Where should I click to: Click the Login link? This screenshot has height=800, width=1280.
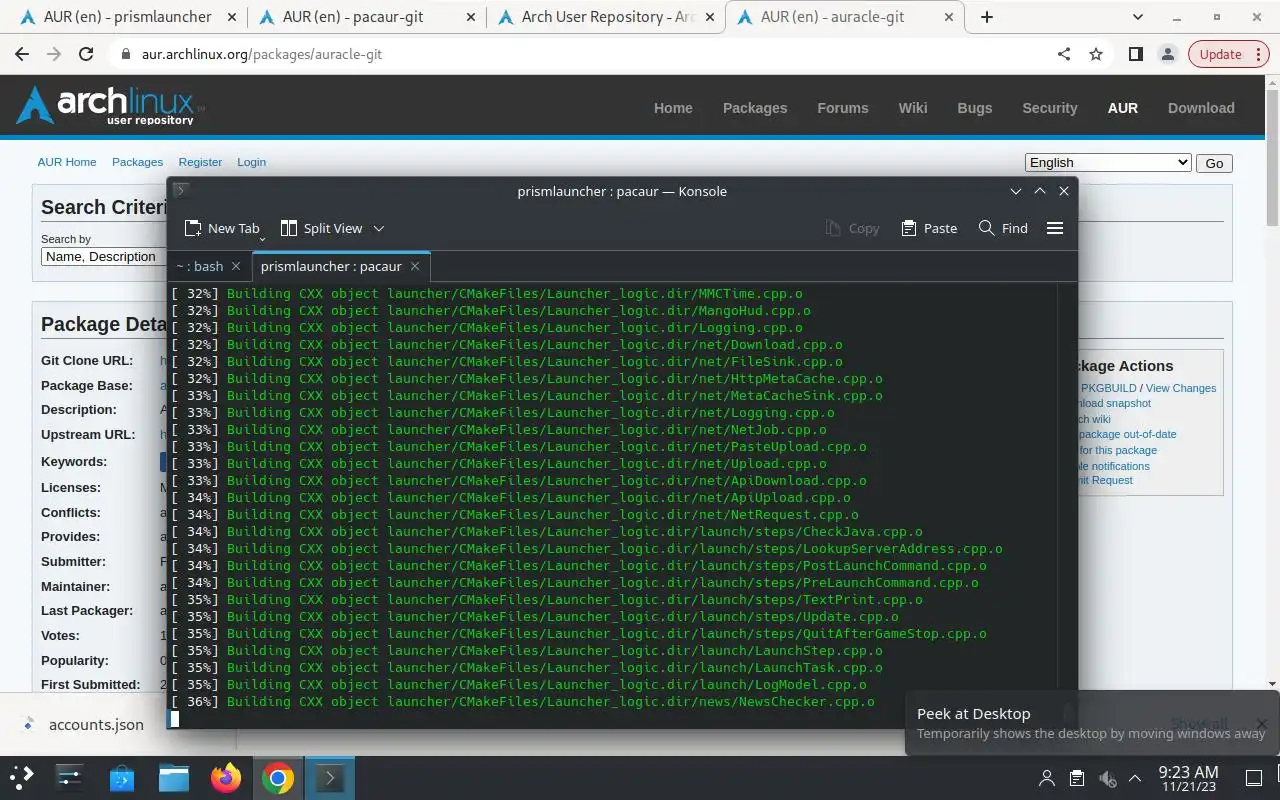pyautogui.click(x=251, y=162)
